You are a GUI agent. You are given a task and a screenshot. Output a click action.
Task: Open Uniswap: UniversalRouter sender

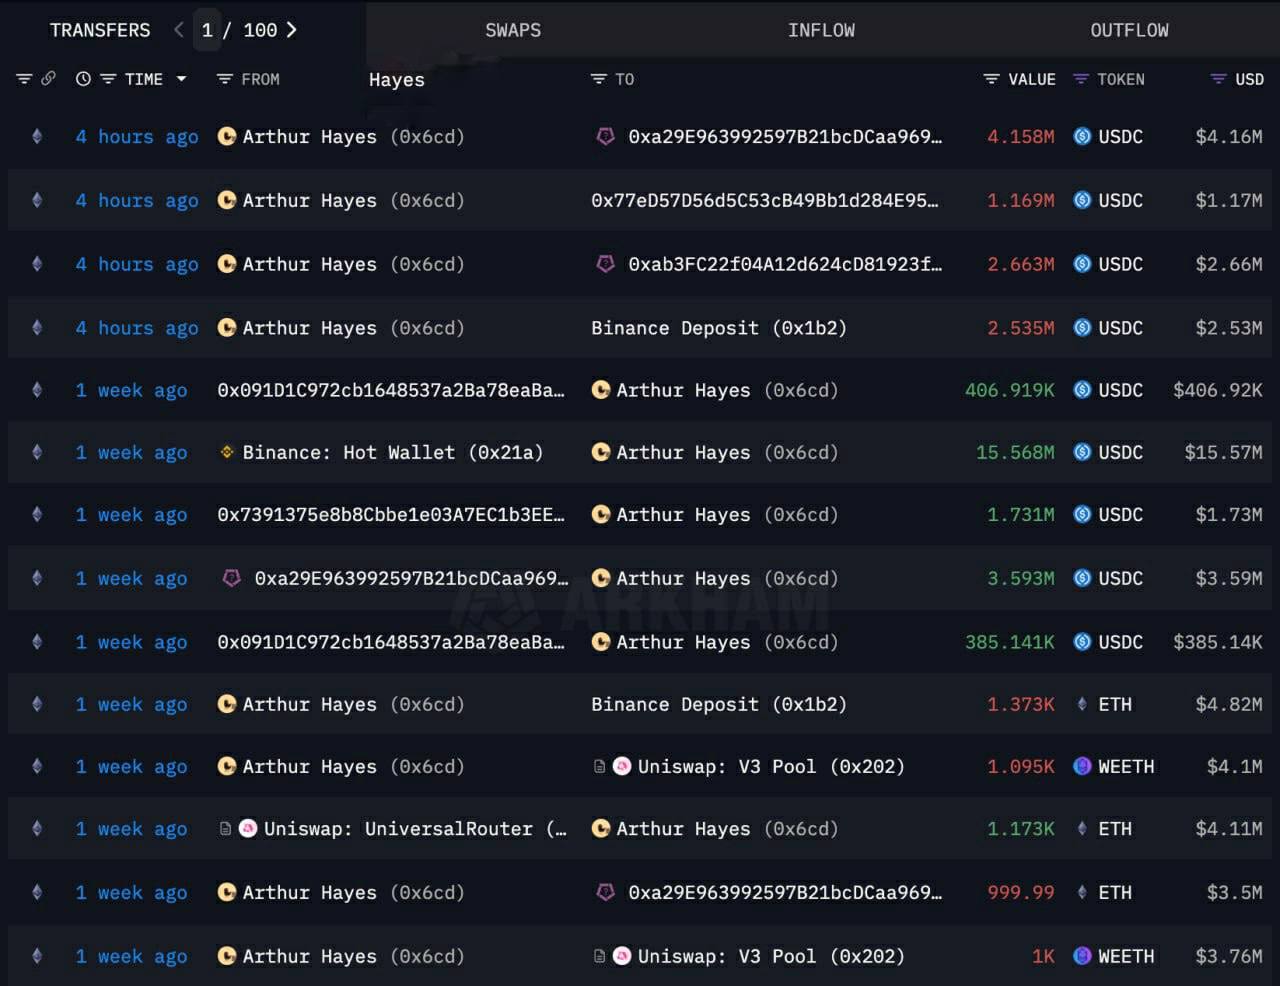point(415,828)
